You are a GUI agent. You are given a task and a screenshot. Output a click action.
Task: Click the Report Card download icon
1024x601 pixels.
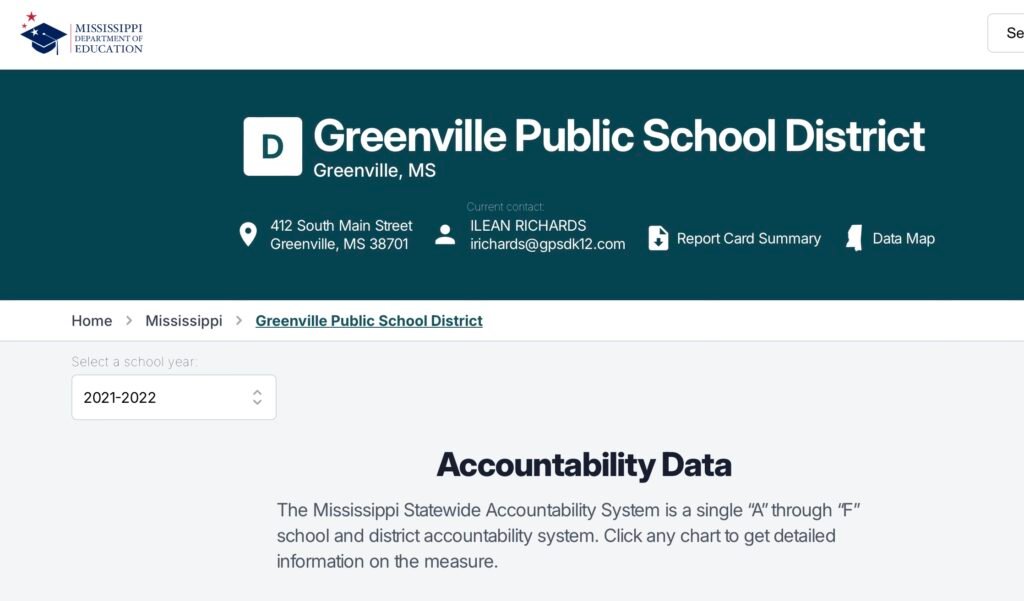[658, 238]
